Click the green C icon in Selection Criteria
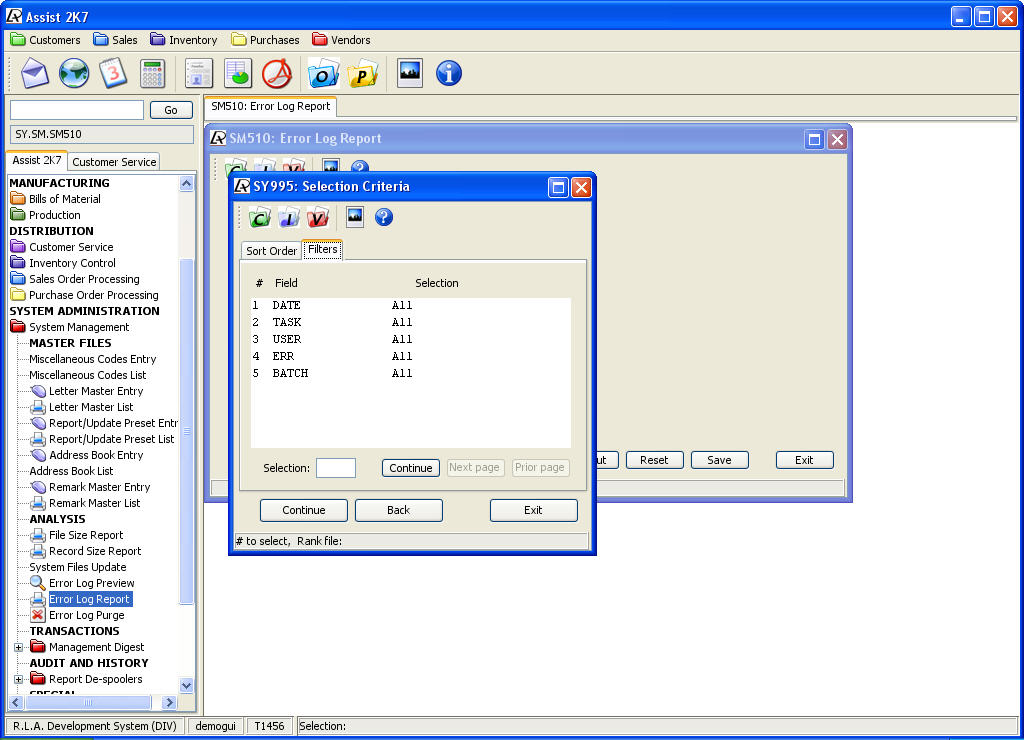Viewport: 1024px width, 740px height. (260, 218)
